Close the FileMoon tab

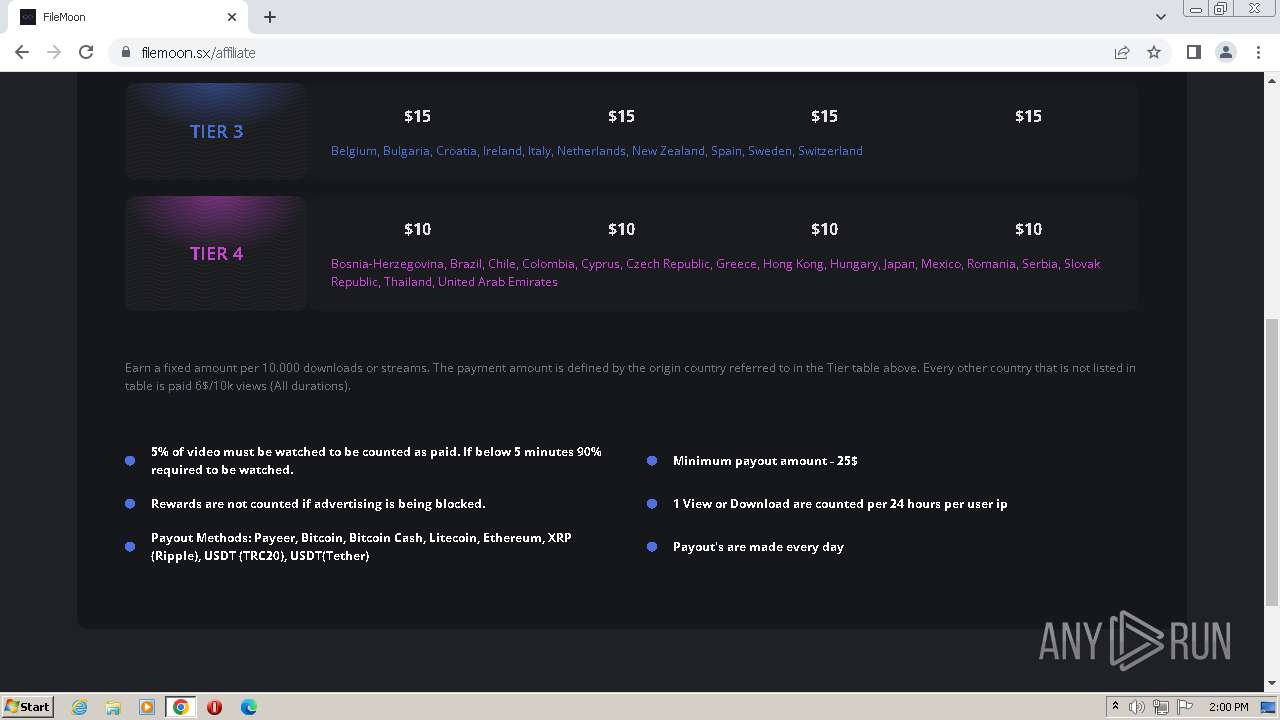tap(232, 17)
